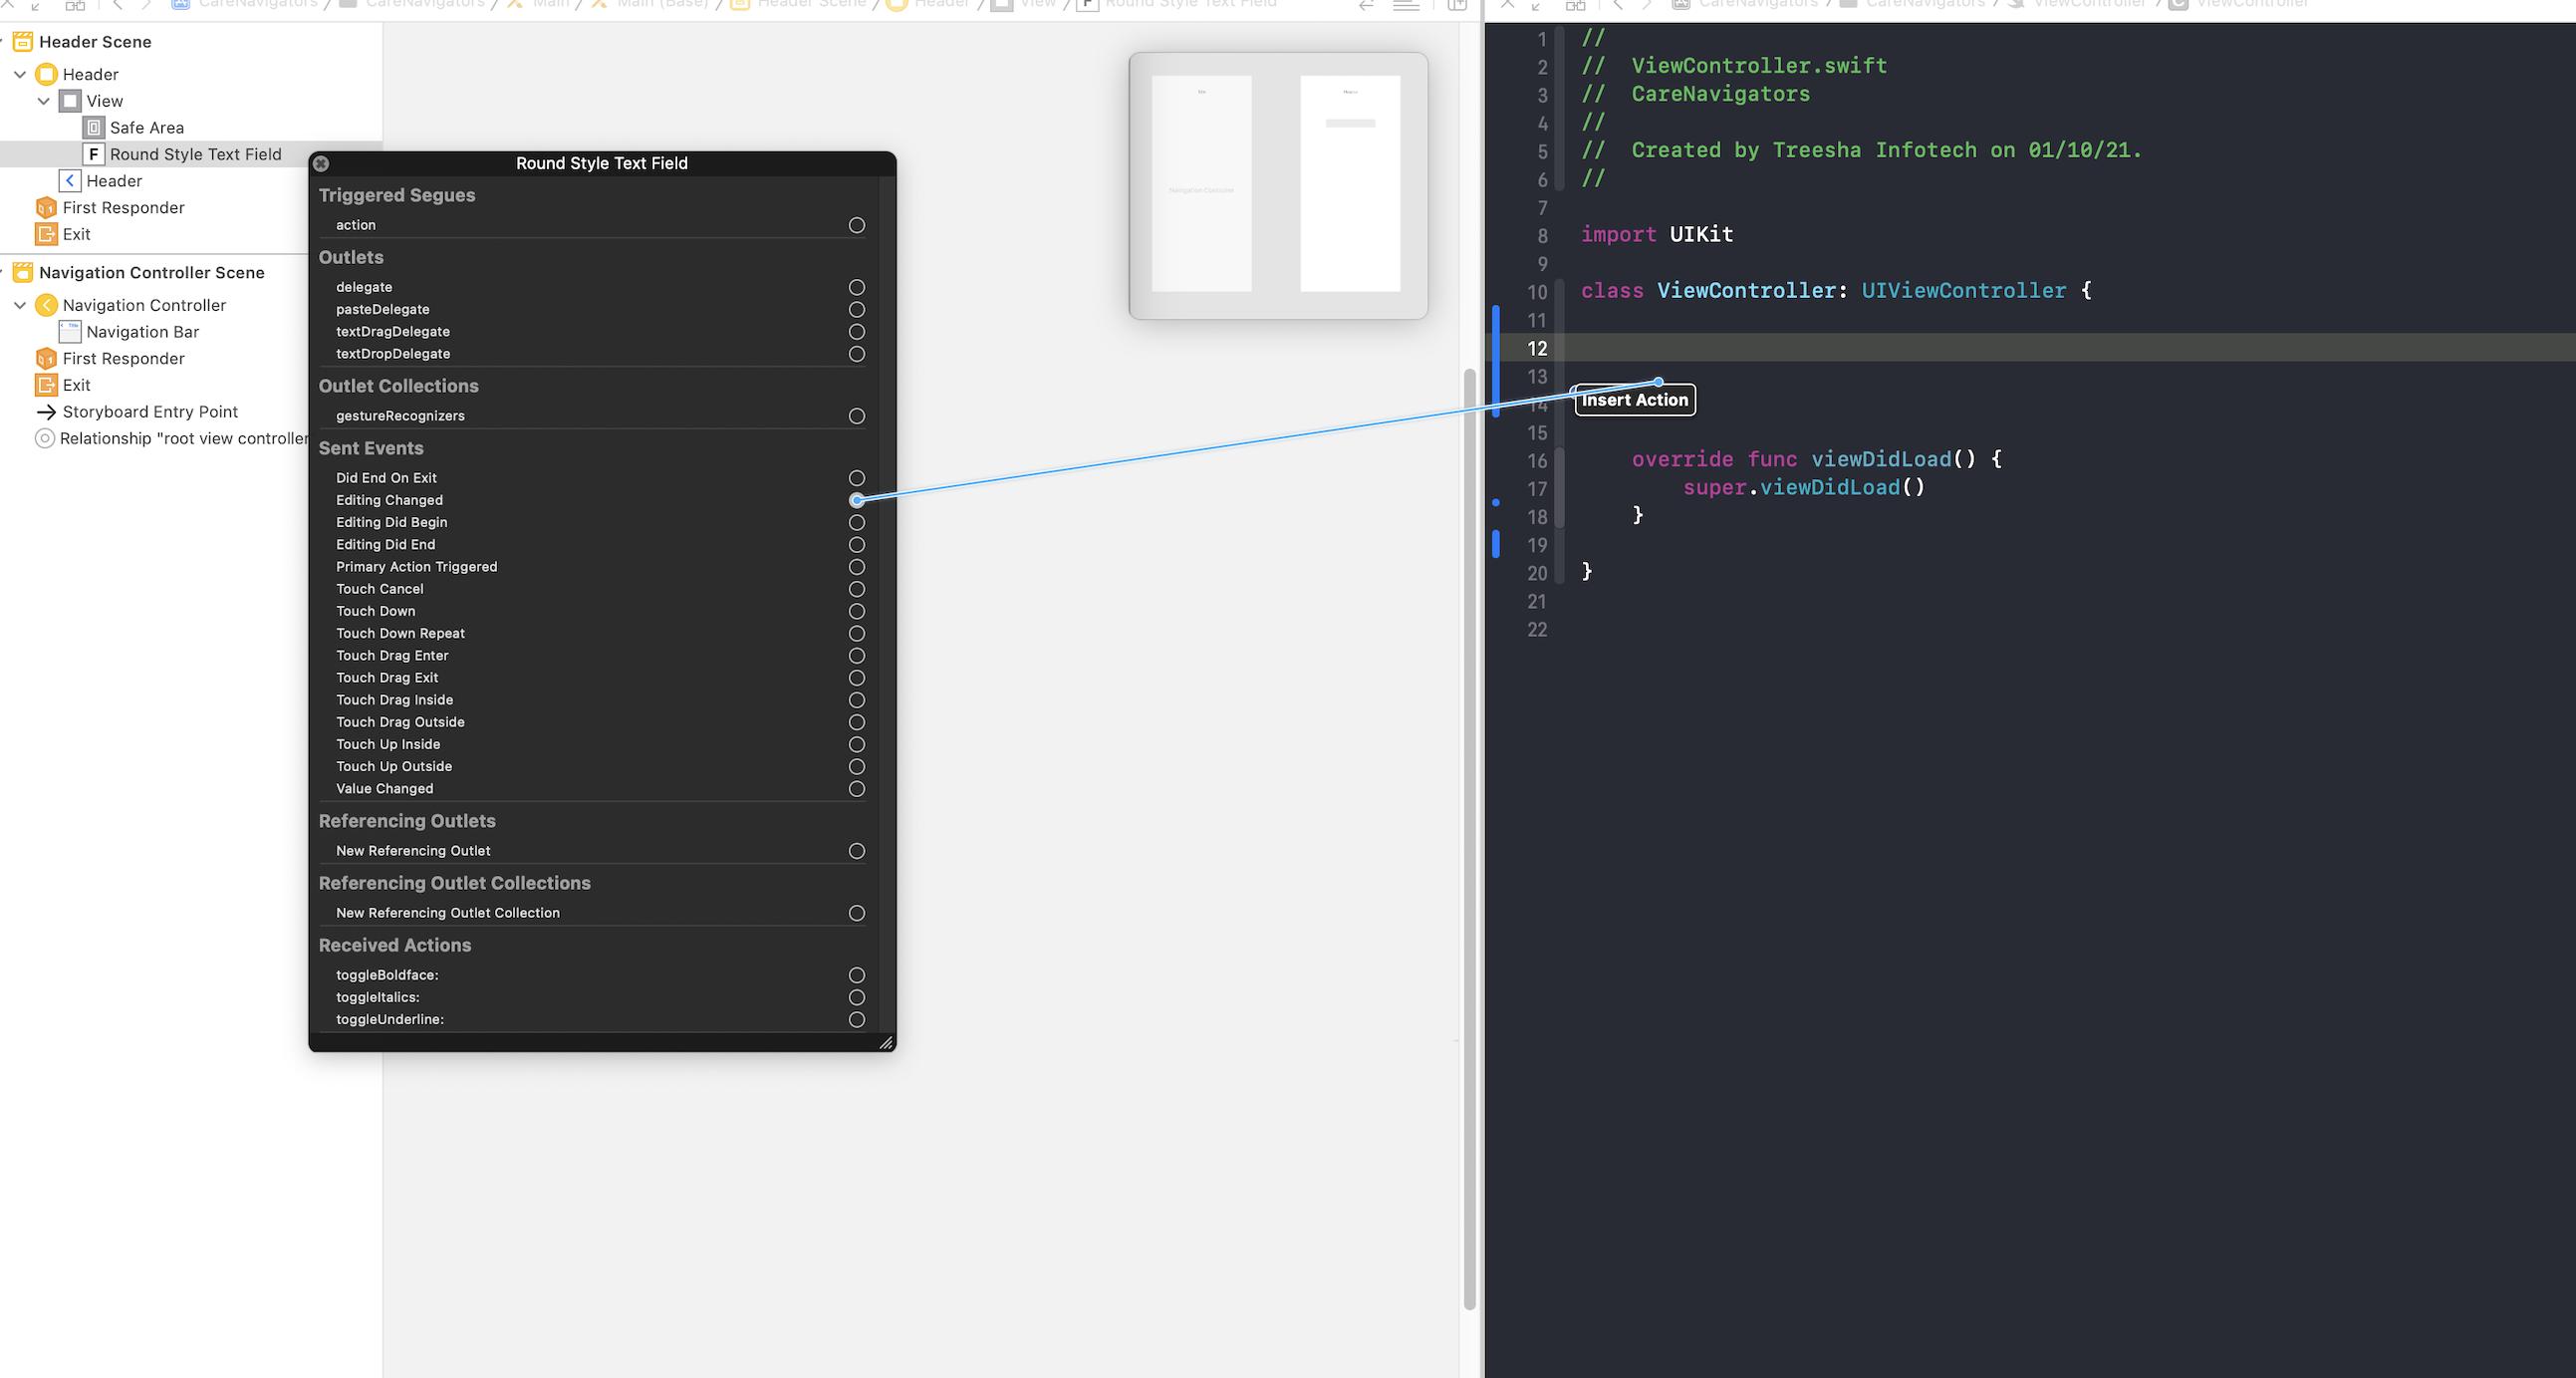
Task: Click the toggleBoldface: received action circle
Action: (857, 975)
